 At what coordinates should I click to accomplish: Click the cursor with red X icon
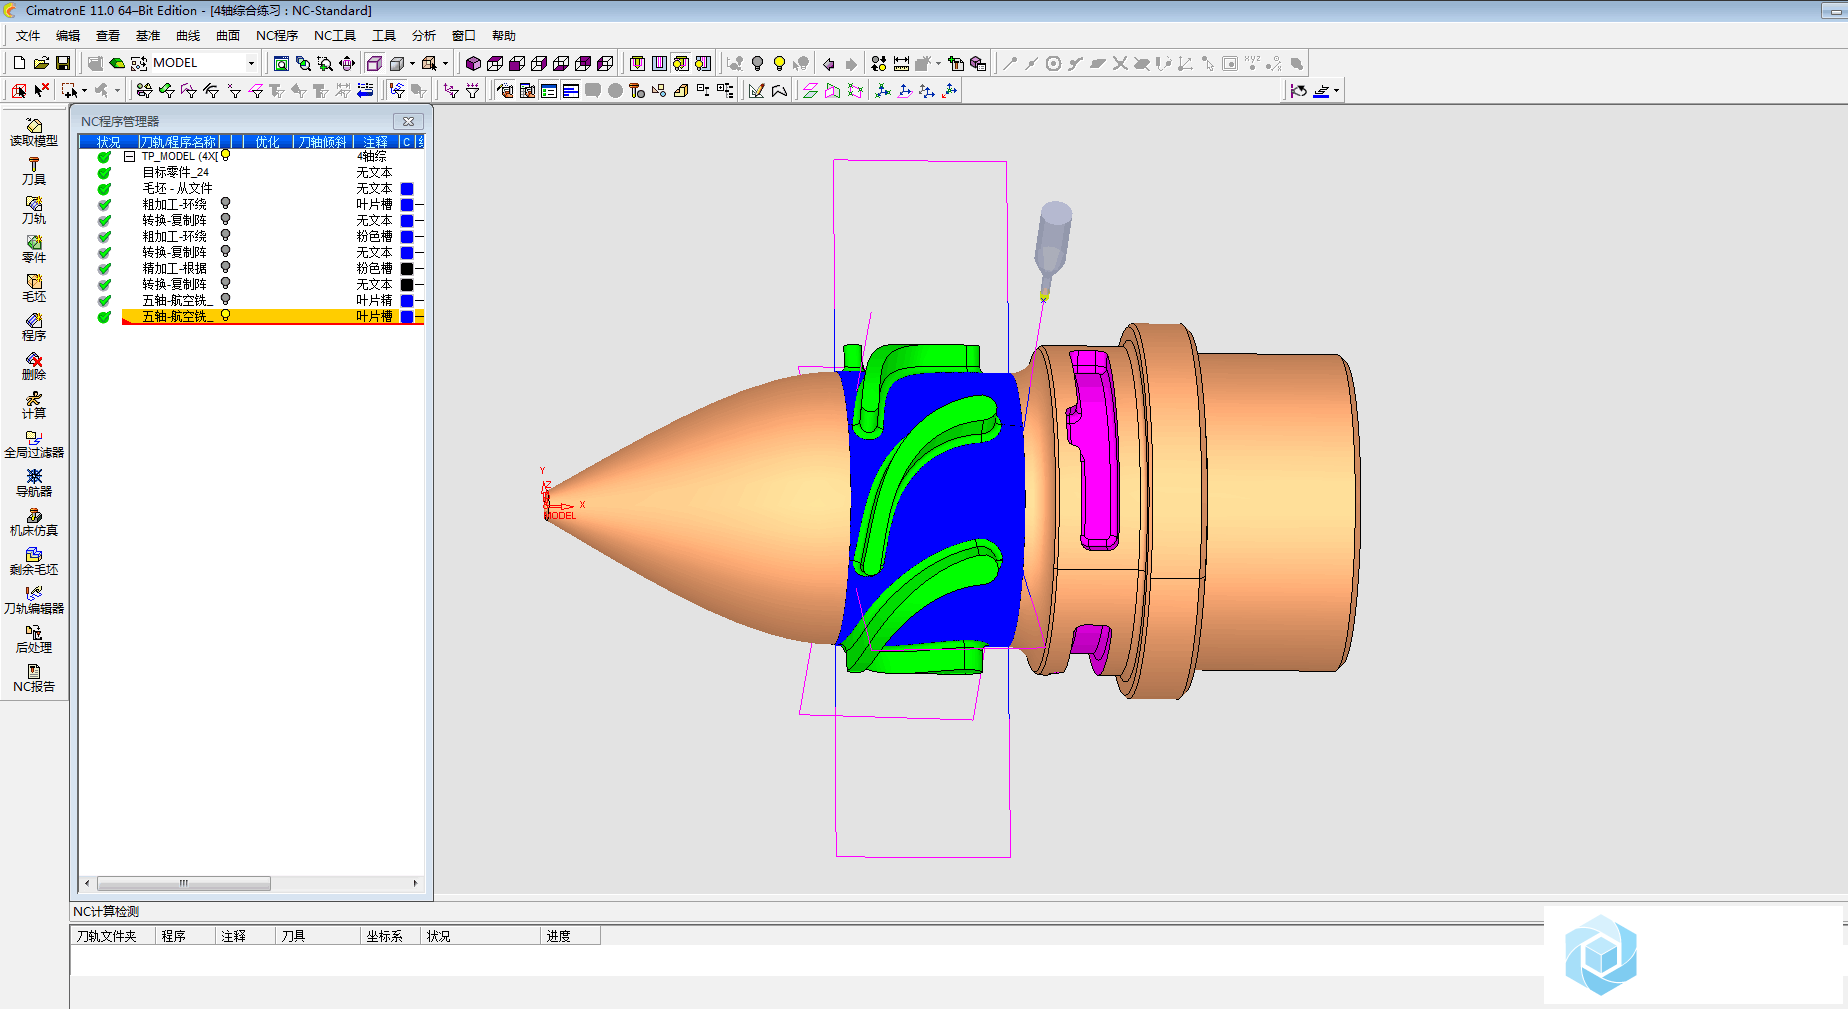coord(41,90)
